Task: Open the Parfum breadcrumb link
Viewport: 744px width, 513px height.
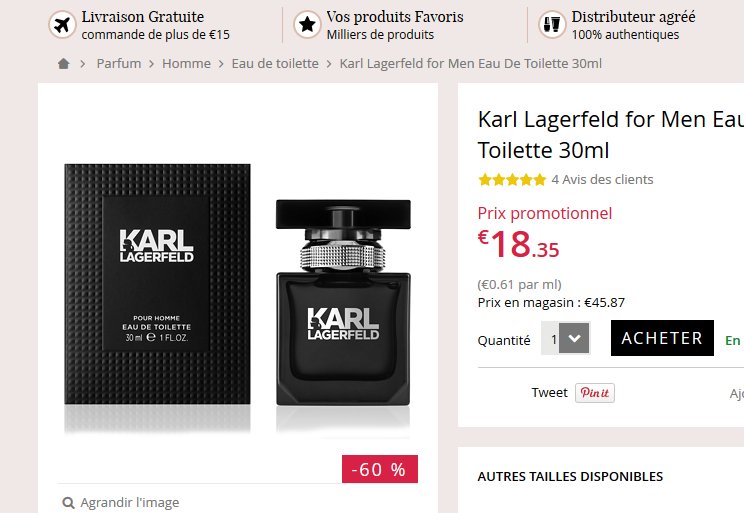Action: coord(119,64)
